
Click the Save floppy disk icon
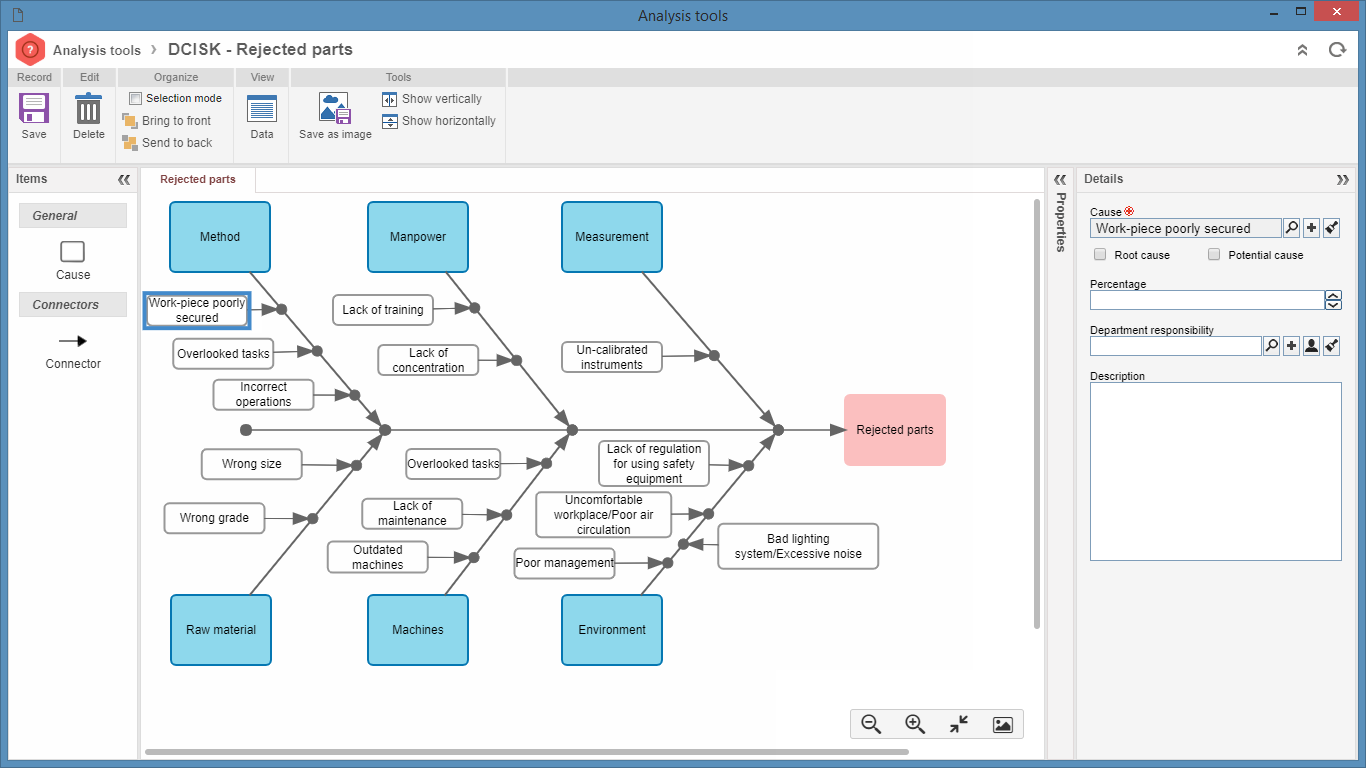34,108
